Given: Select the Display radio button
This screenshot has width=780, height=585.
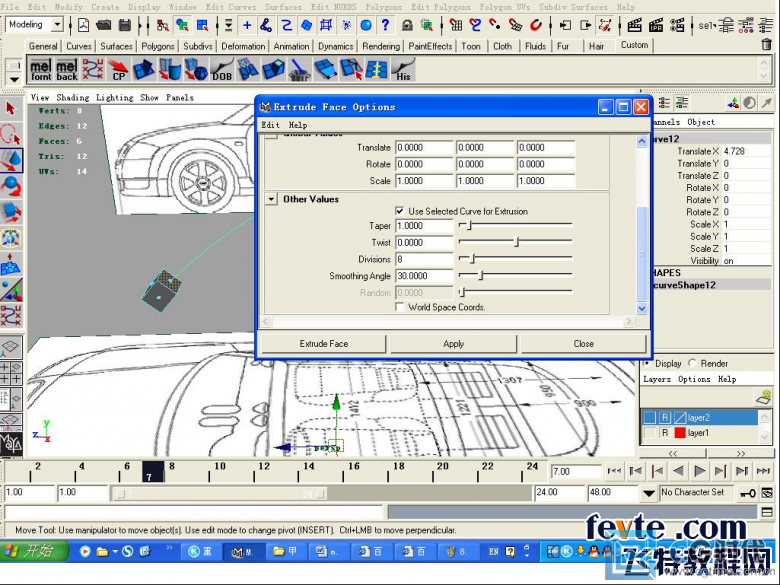Looking at the screenshot, I should click(x=647, y=363).
